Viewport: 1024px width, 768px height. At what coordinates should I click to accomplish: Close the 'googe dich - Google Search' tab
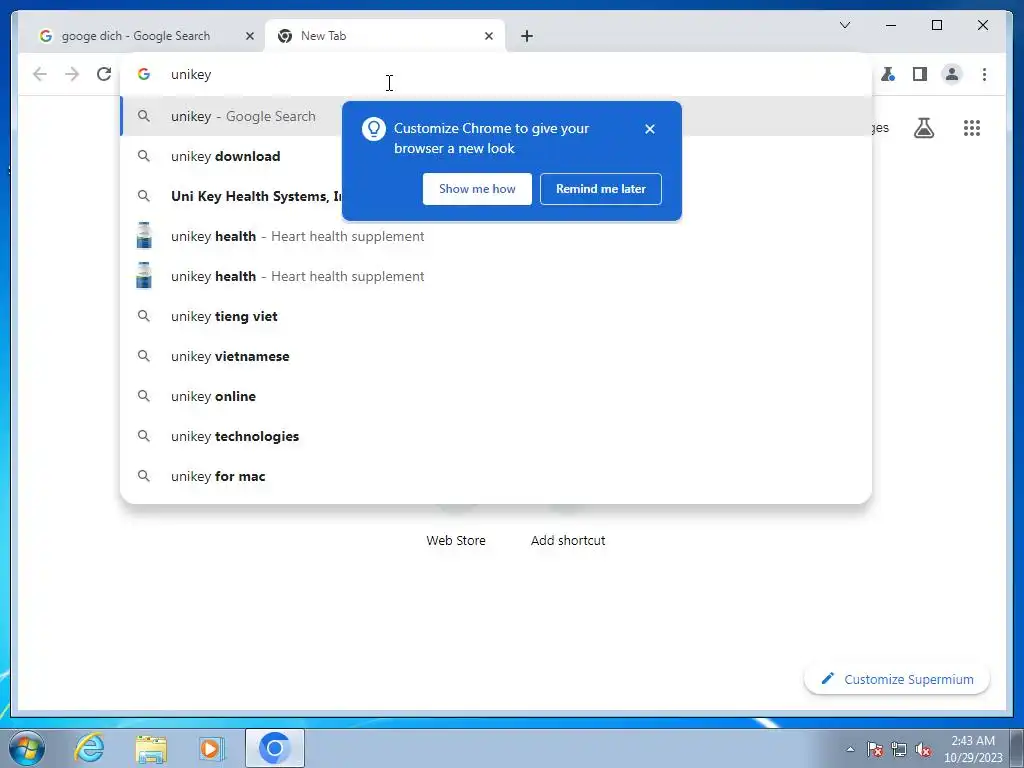click(249, 36)
